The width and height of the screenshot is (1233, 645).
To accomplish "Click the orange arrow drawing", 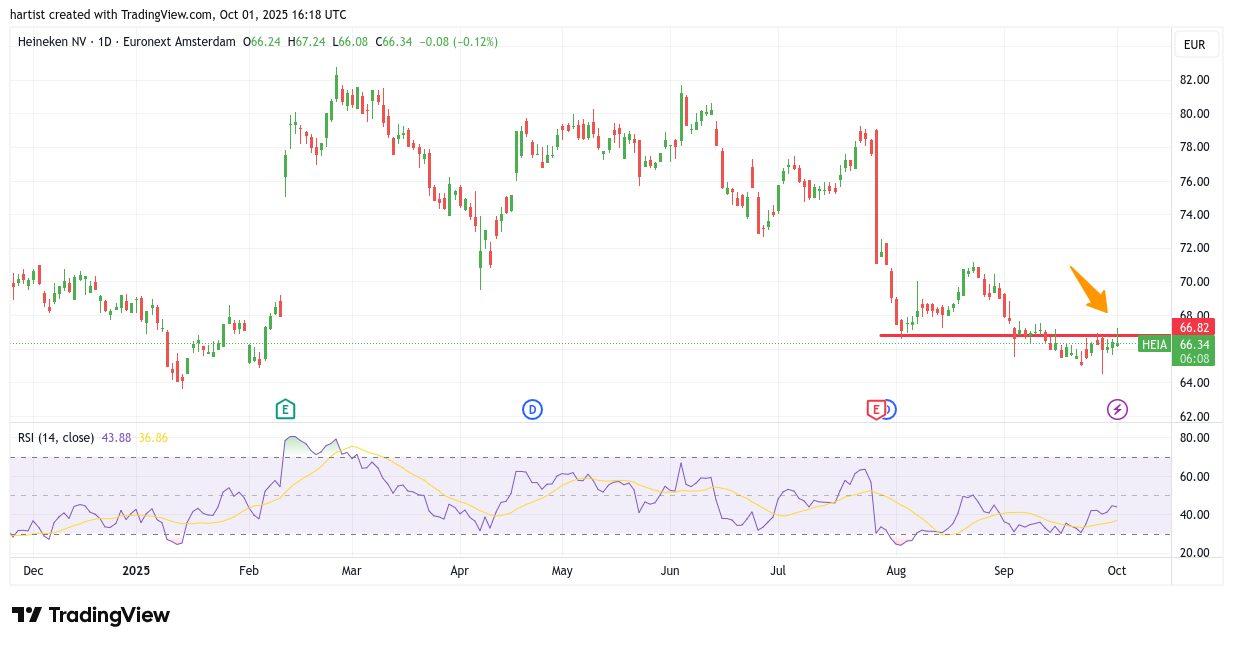I will pyautogui.click(x=1090, y=290).
